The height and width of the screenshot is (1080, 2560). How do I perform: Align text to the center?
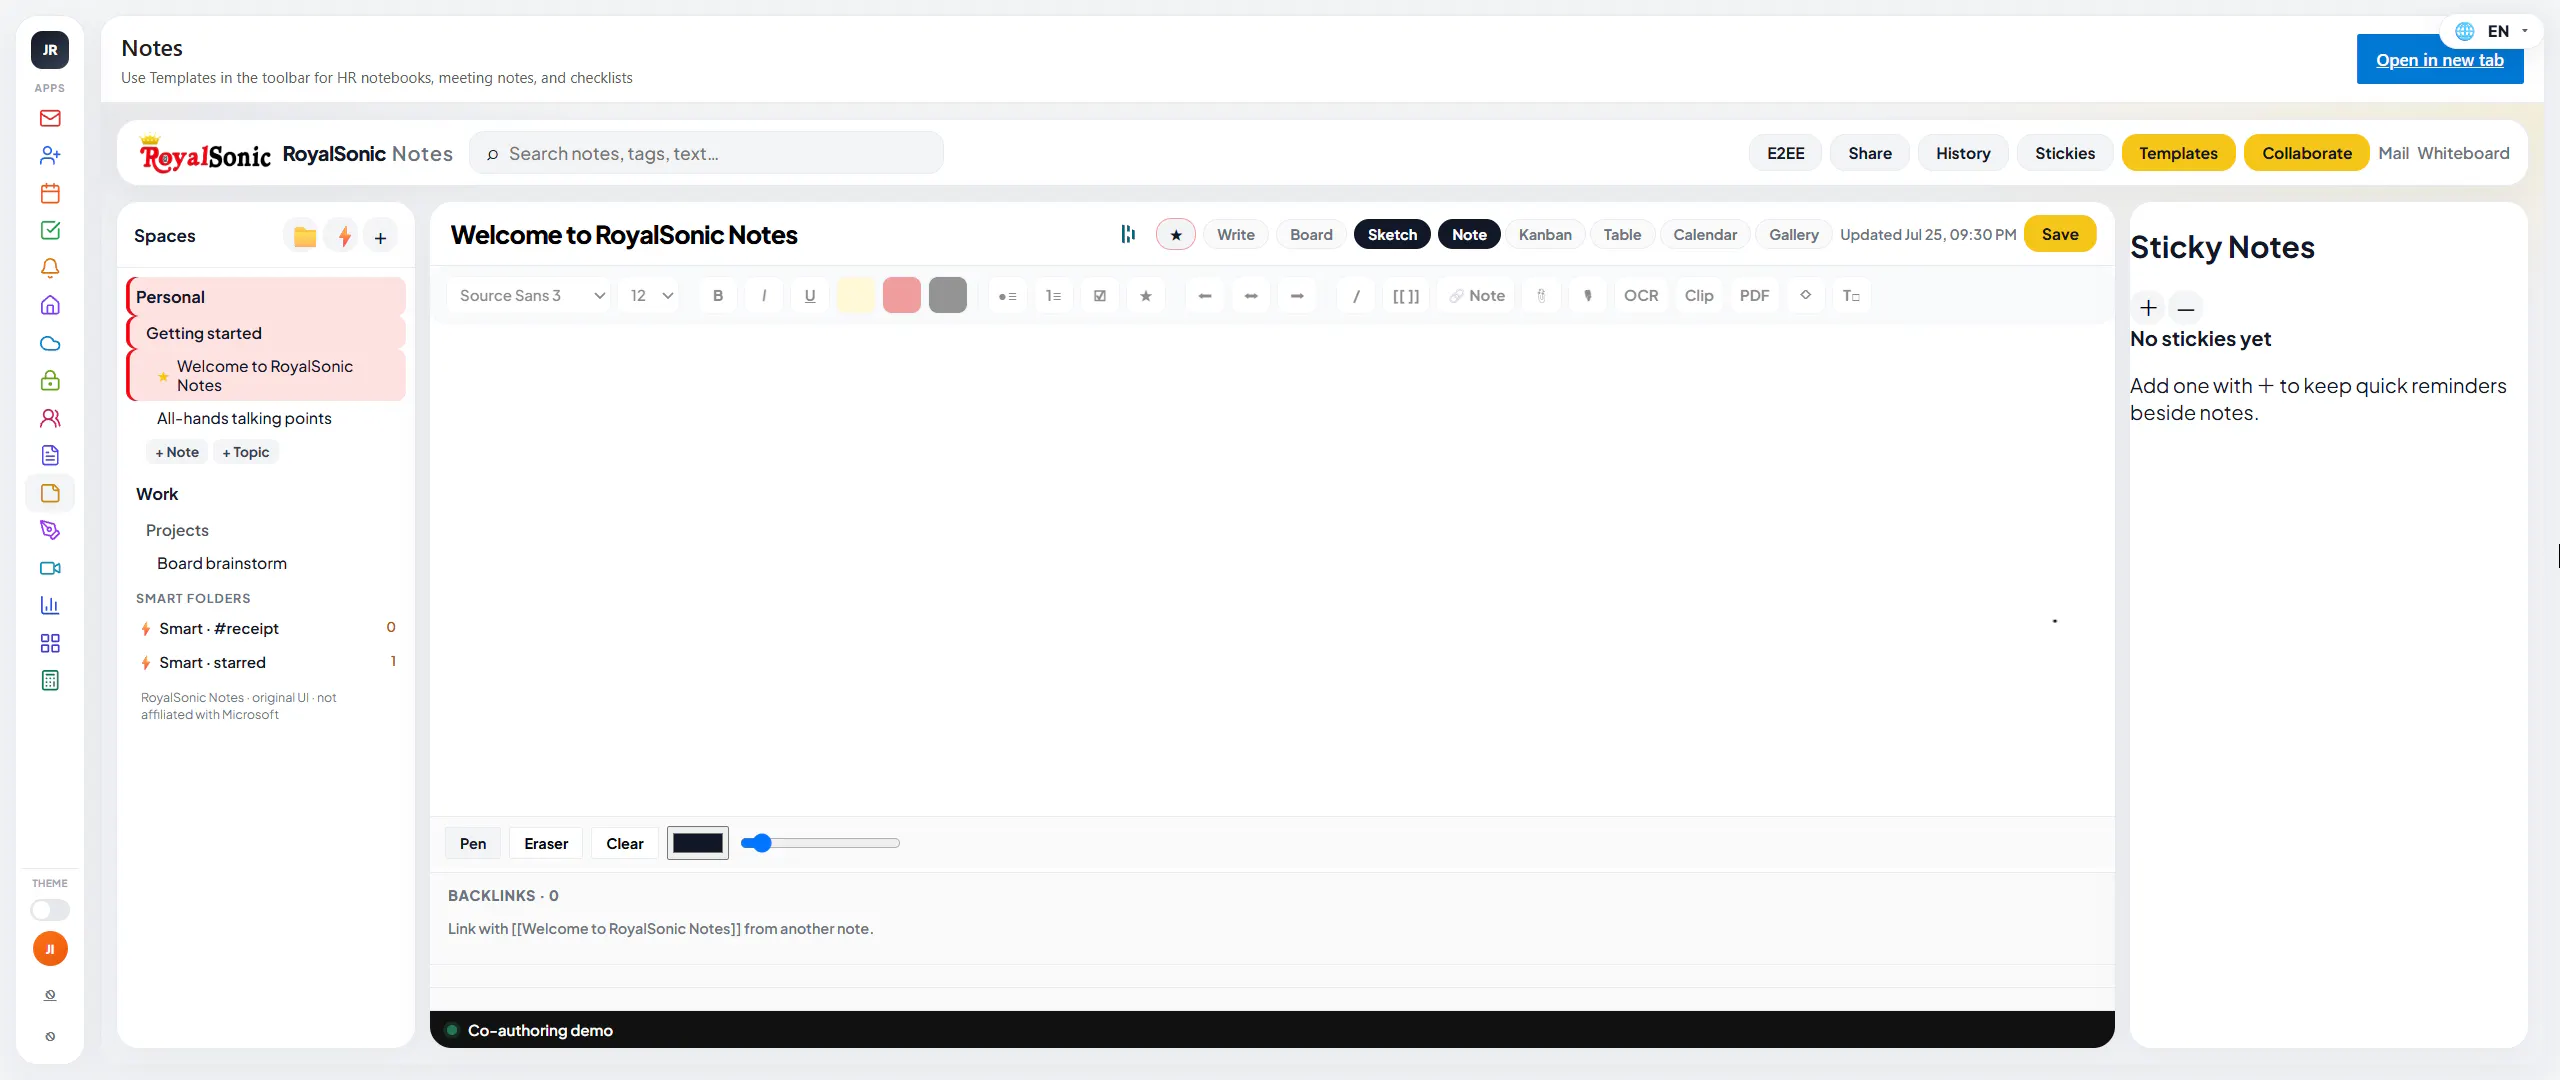(1251, 296)
